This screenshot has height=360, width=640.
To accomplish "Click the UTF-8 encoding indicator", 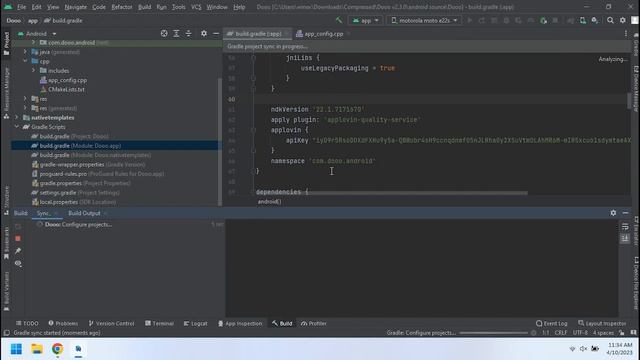I will (580, 333).
